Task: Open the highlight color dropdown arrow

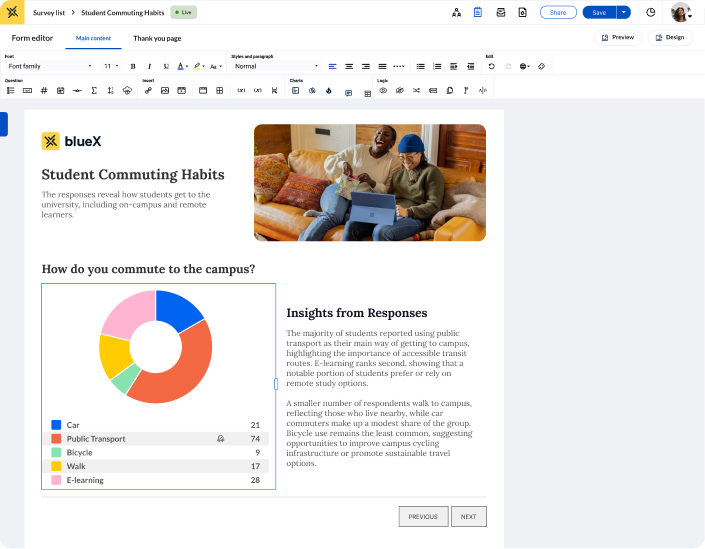Action: pyautogui.click(x=203, y=67)
